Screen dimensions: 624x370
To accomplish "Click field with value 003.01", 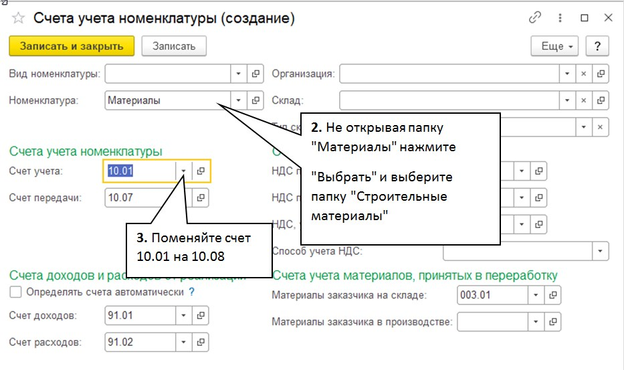I will pos(492,295).
